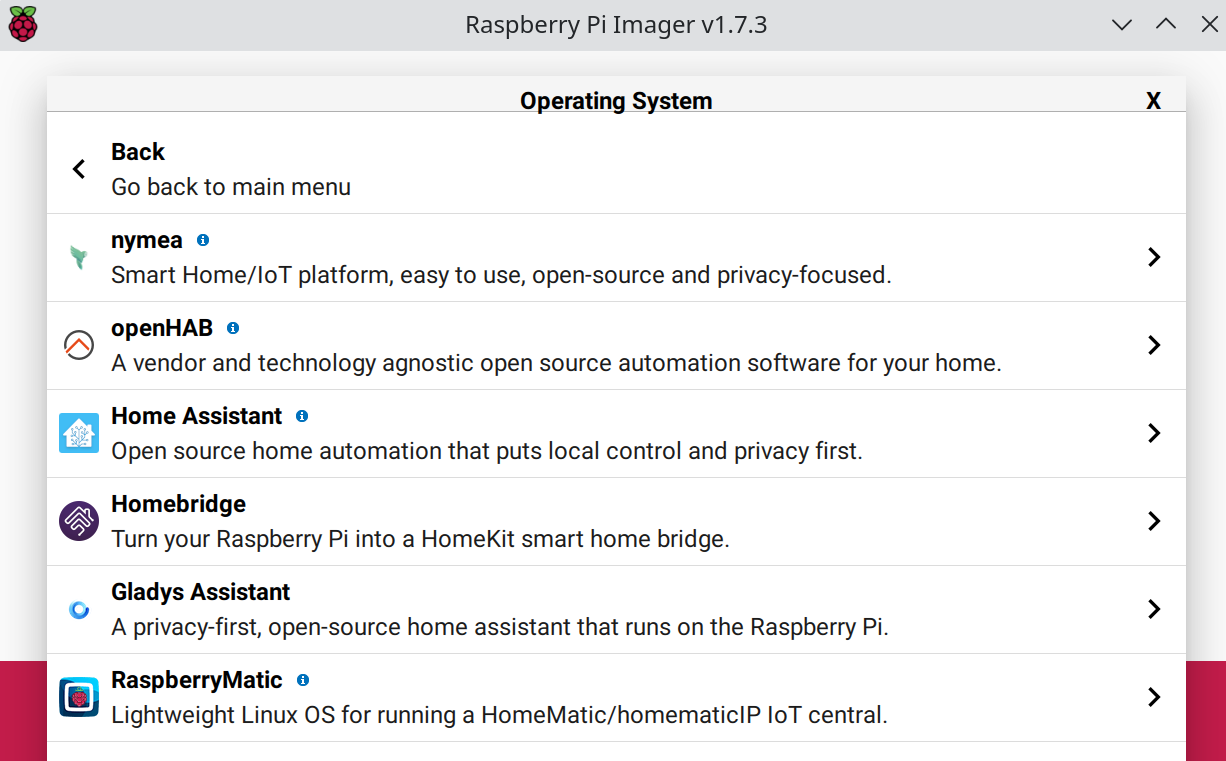The image size is (1226, 761).
Task: Open the info icon next to openHAB
Action: (x=233, y=328)
